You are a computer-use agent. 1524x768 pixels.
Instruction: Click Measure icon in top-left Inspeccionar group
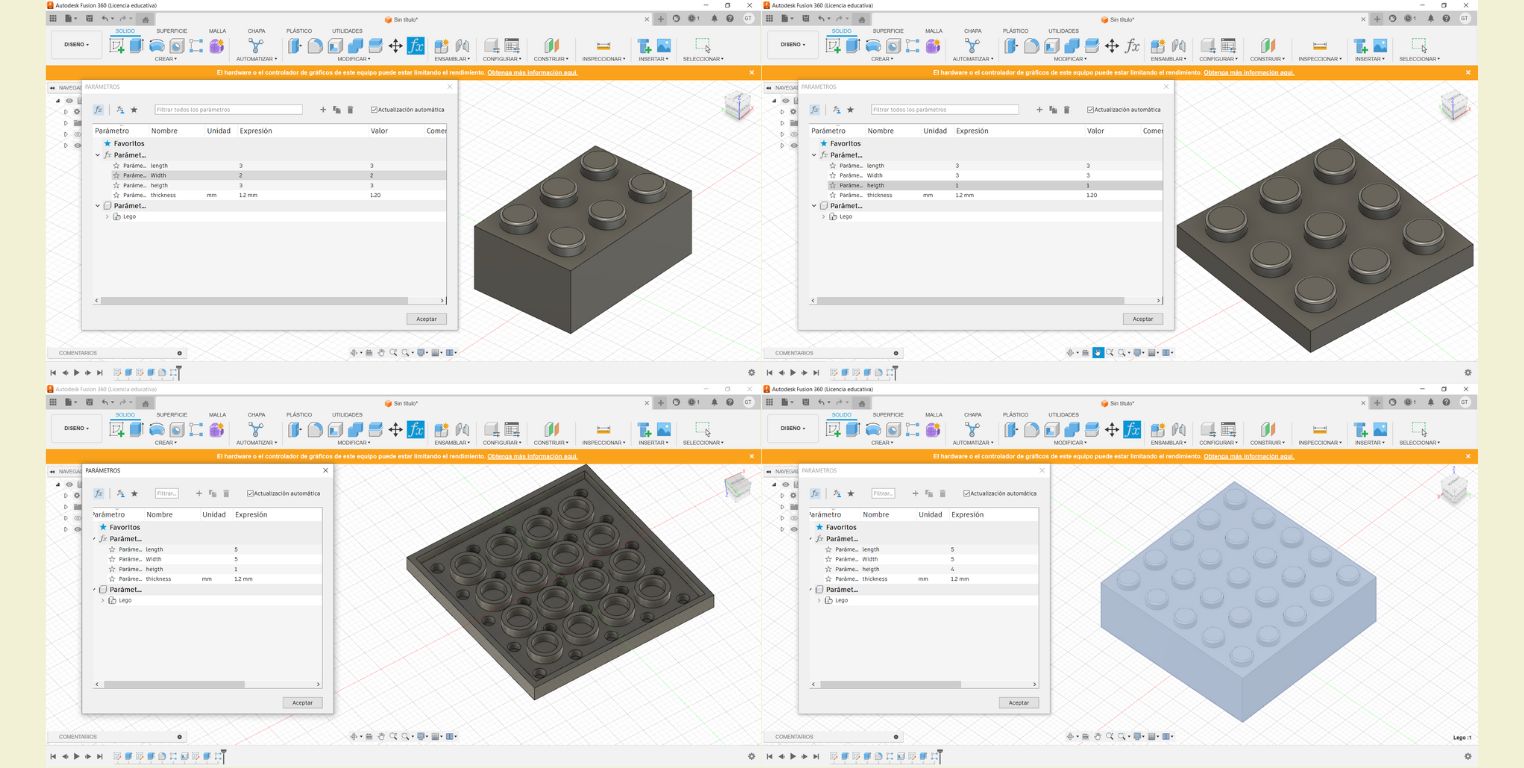[x=603, y=46]
